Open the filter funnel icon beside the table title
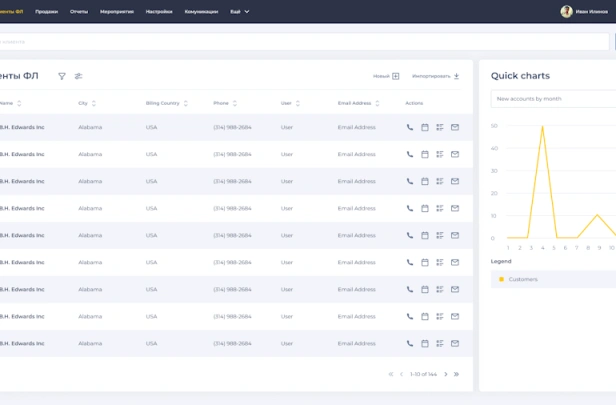Screen dimensions: 616x405 [x=62, y=76]
